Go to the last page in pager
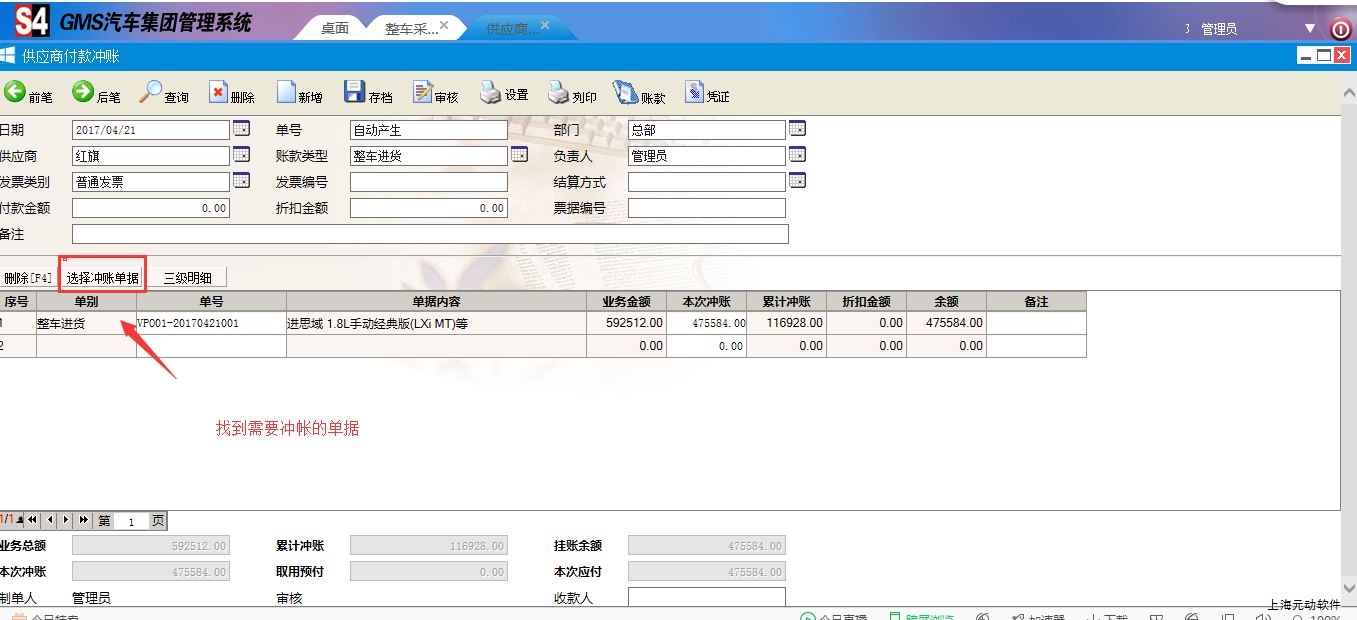Image resolution: width=1357 pixels, height=620 pixels. coord(84,520)
